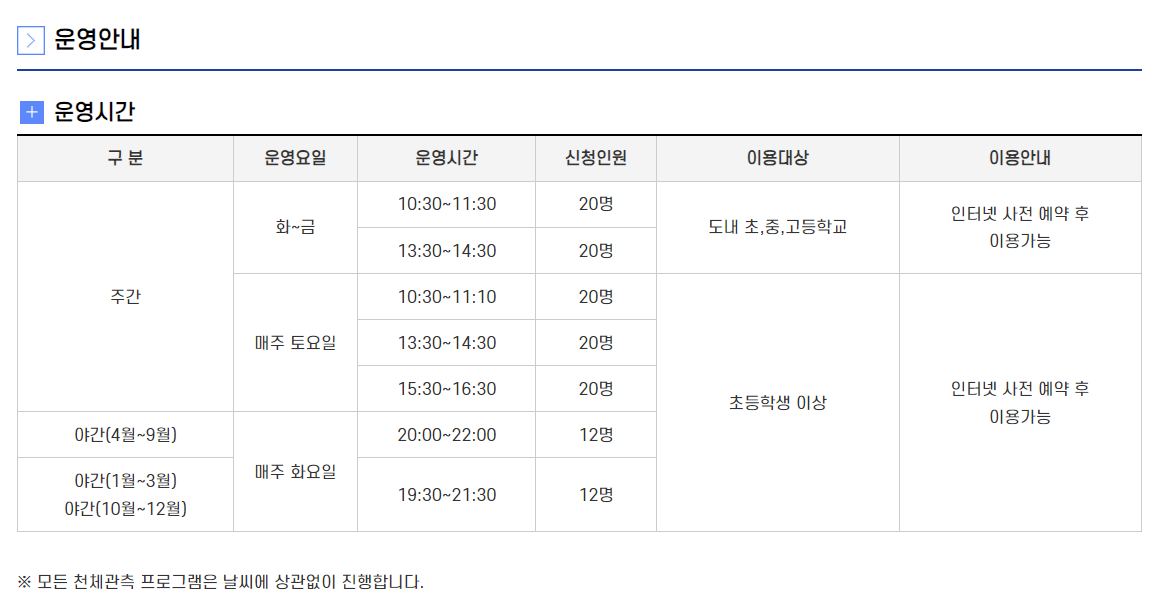
Task: Select the 화~금 day cell
Action: point(295,228)
